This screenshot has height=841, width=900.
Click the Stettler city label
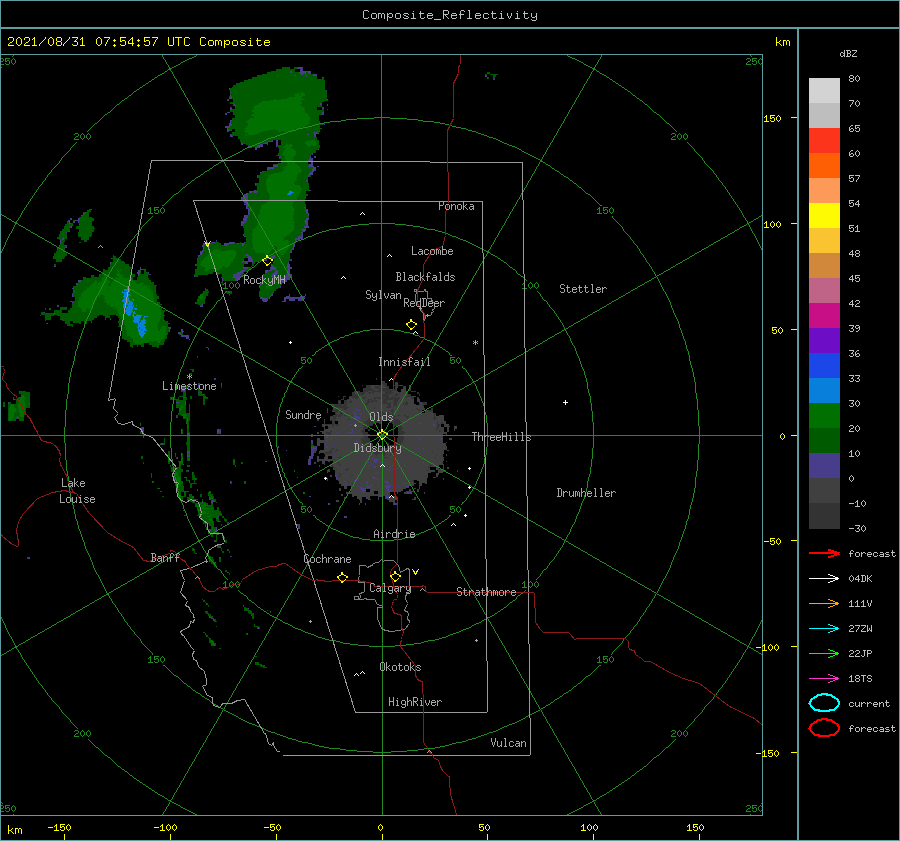click(x=583, y=289)
